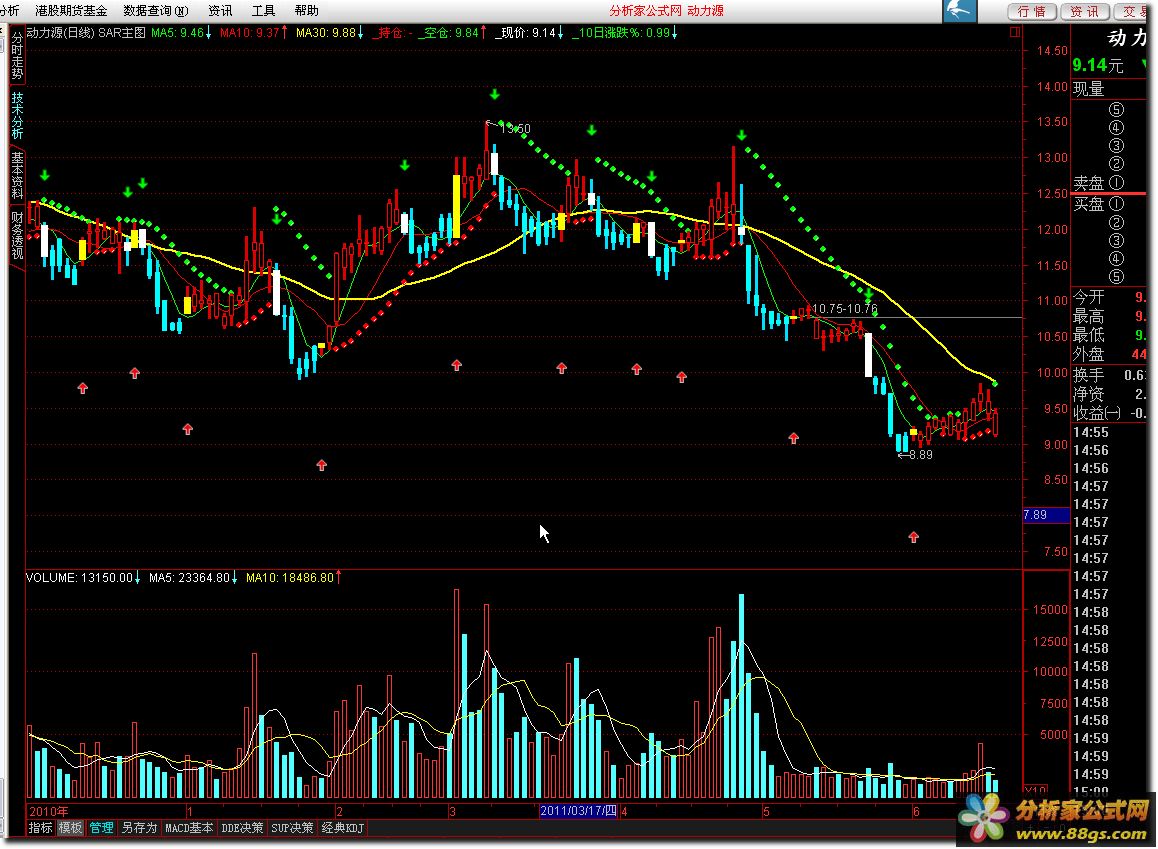Click the 9.14元 current price in quote panel
The image size is (1158, 849).
coord(1098,65)
